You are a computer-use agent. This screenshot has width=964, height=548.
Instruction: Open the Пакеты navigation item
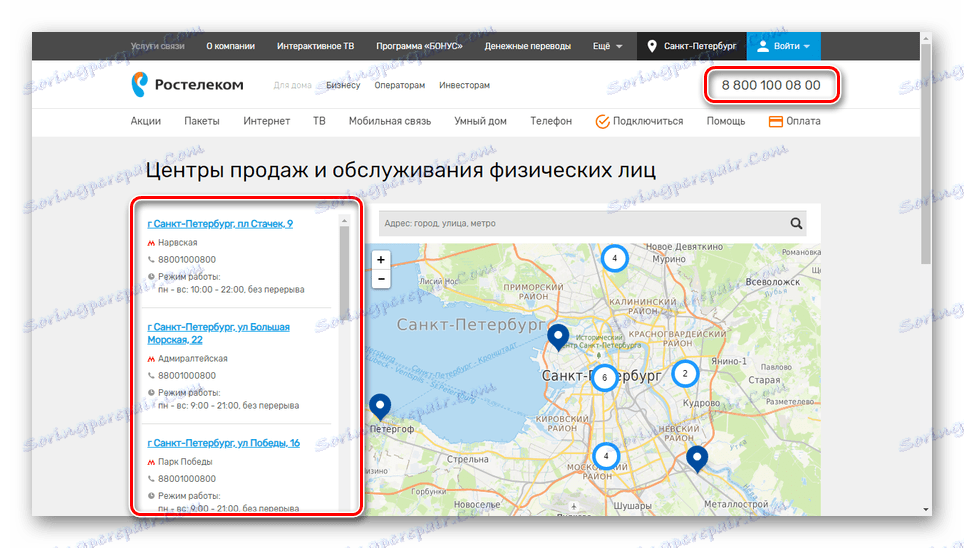click(202, 121)
